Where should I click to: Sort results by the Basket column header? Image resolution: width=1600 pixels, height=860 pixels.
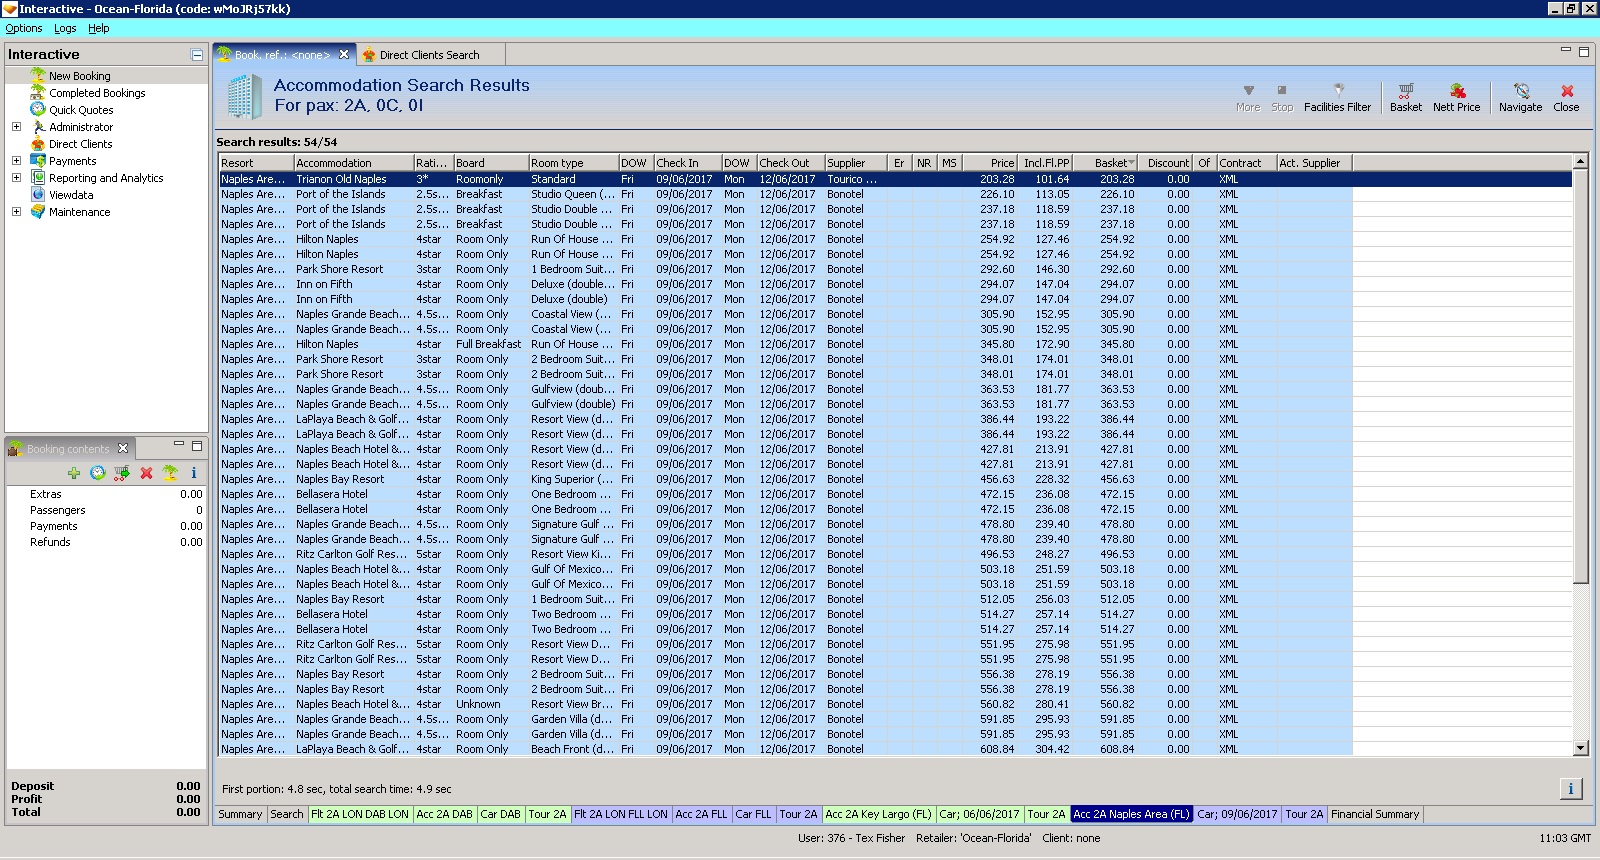1111,163
